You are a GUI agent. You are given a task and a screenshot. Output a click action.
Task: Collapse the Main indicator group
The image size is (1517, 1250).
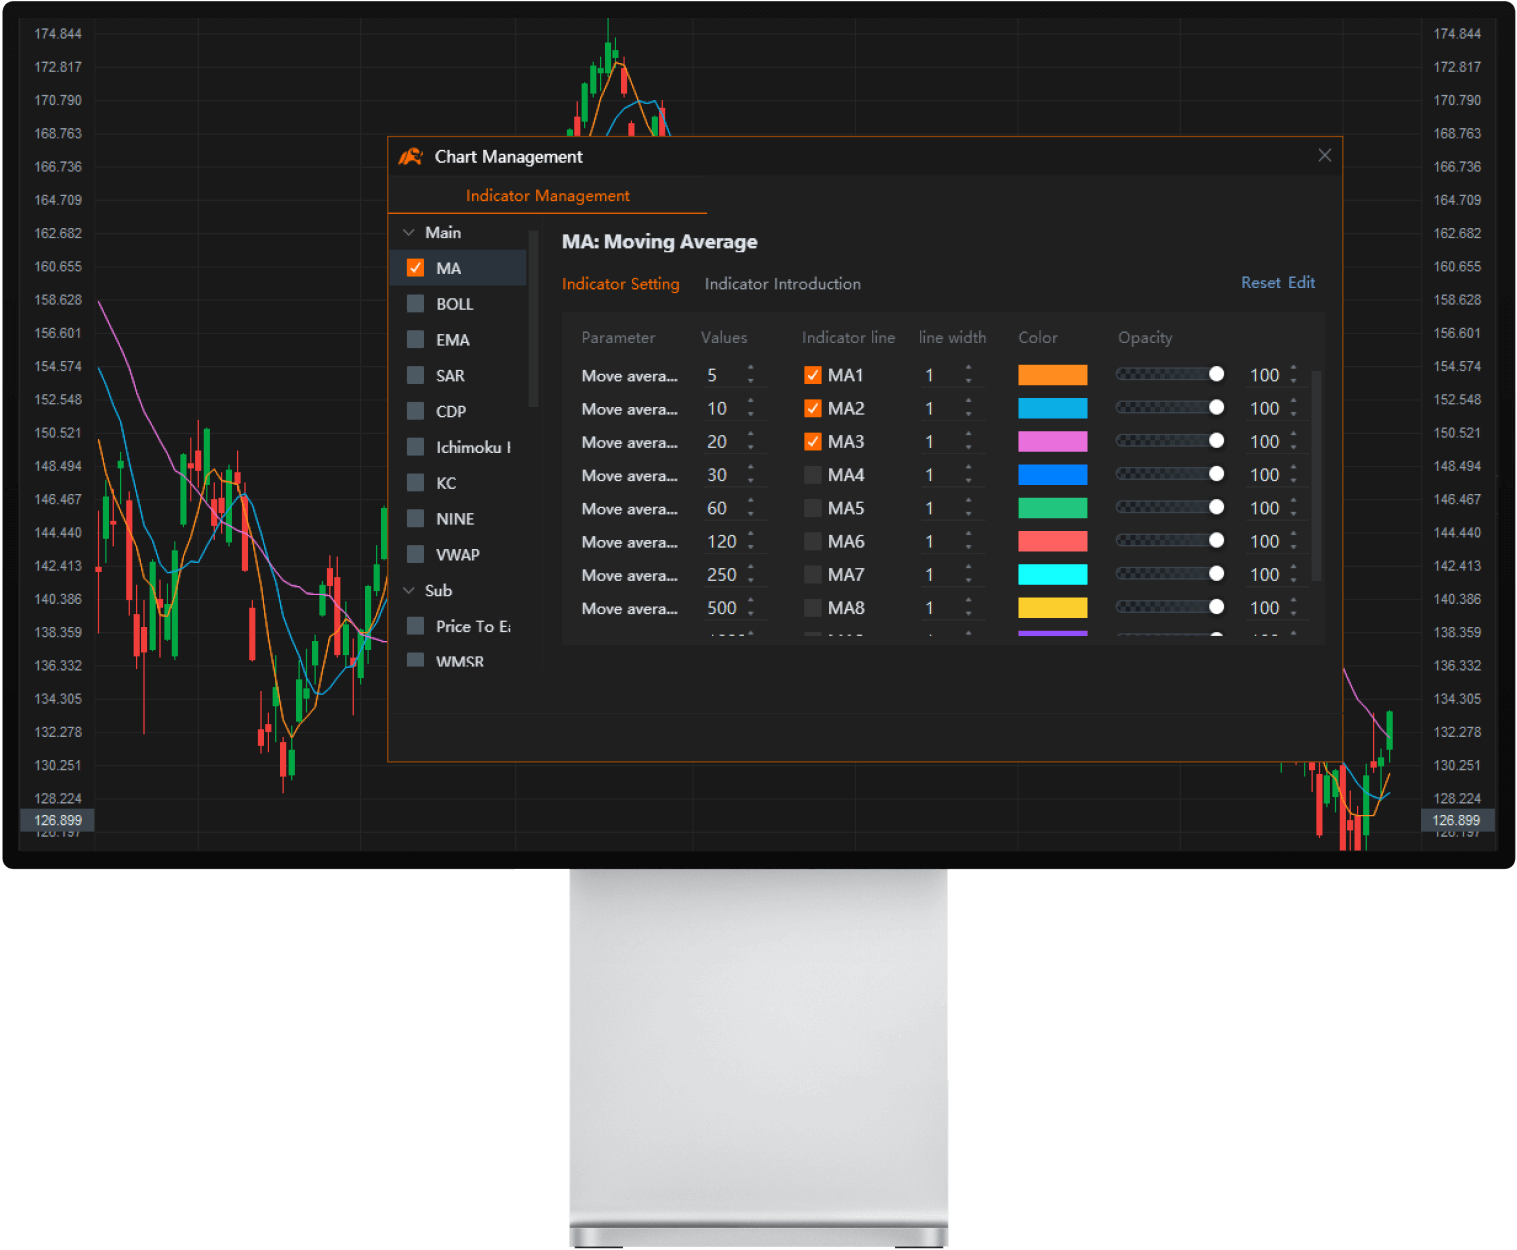pyautogui.click(x=410, y=231)
